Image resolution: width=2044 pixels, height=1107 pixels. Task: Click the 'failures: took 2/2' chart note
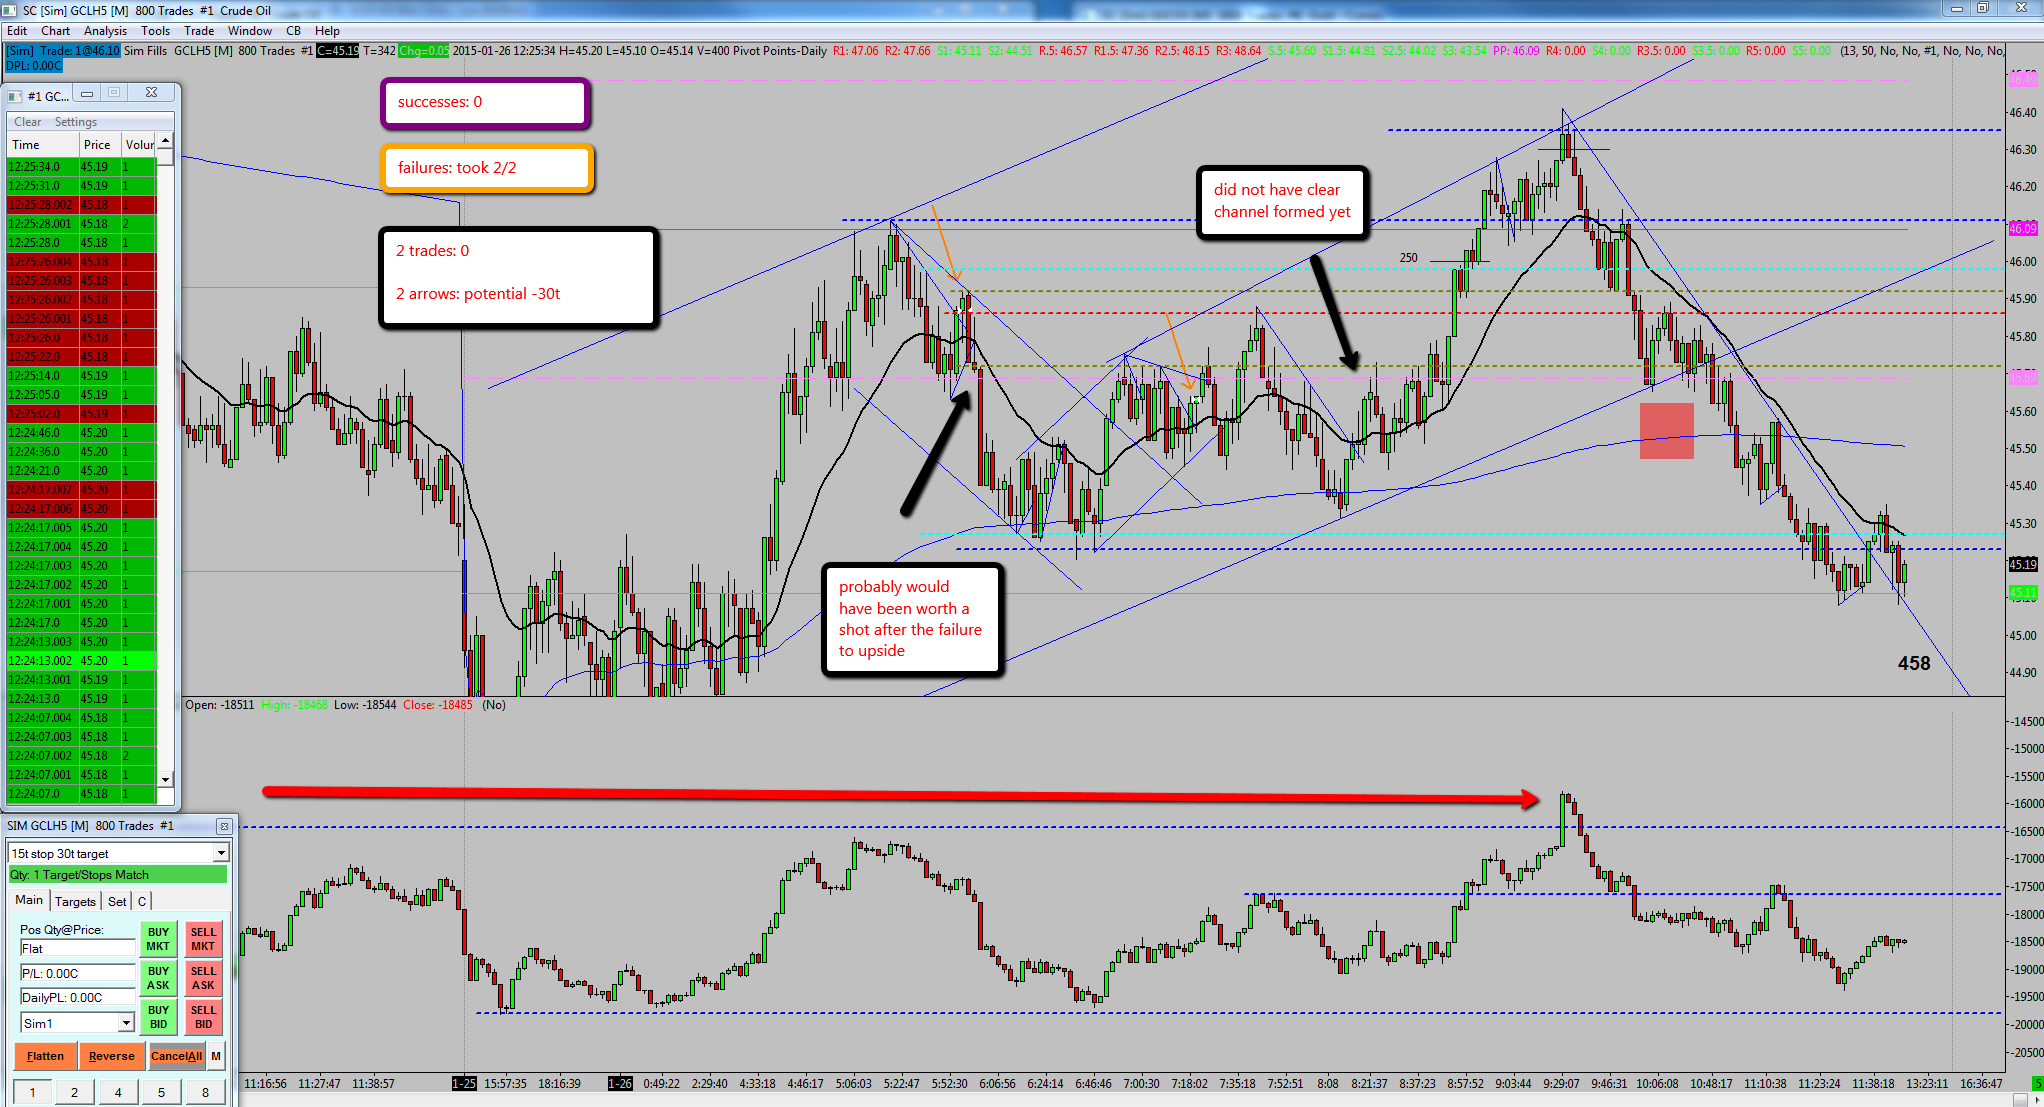coord(487,168)
